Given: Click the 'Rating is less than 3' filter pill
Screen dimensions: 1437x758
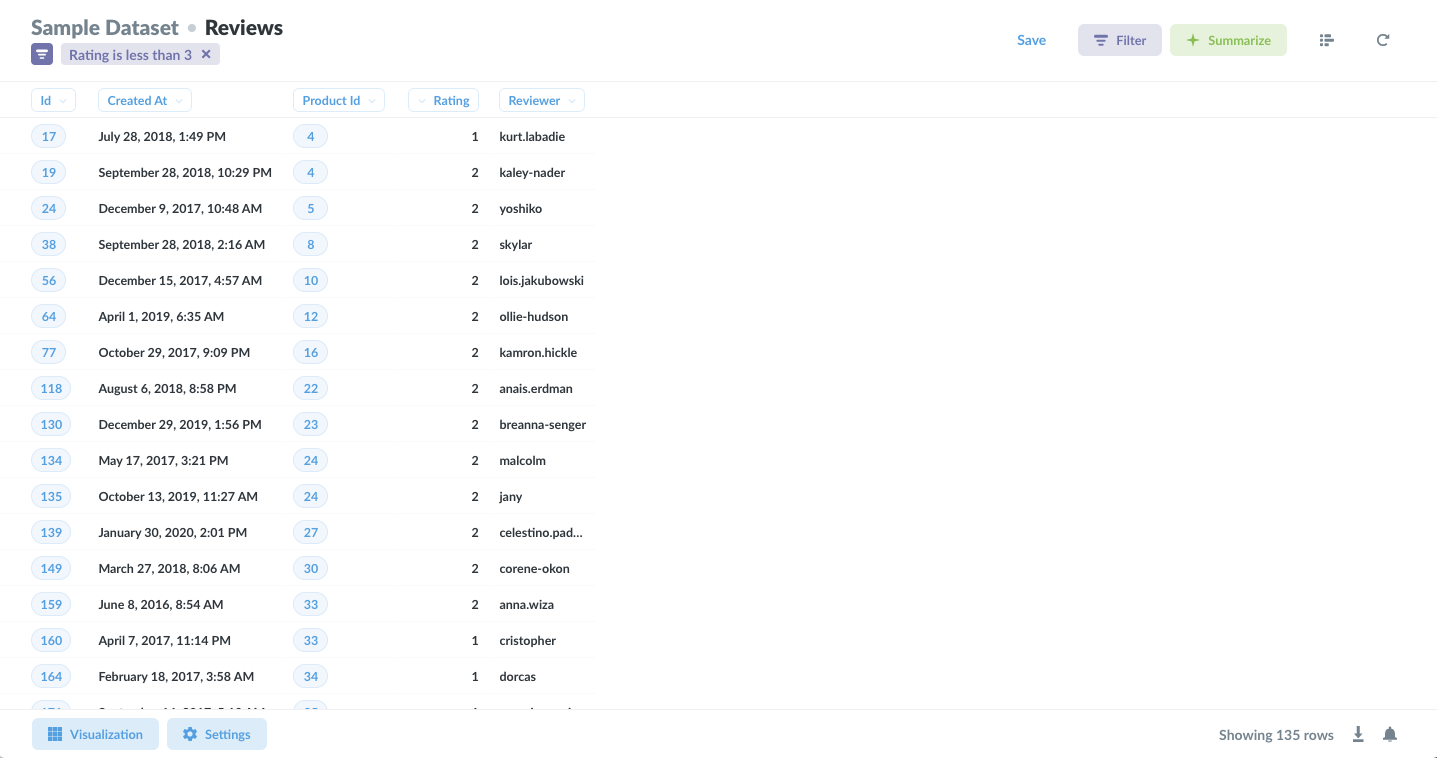Looking at the screenshot, I should (130, 55).
